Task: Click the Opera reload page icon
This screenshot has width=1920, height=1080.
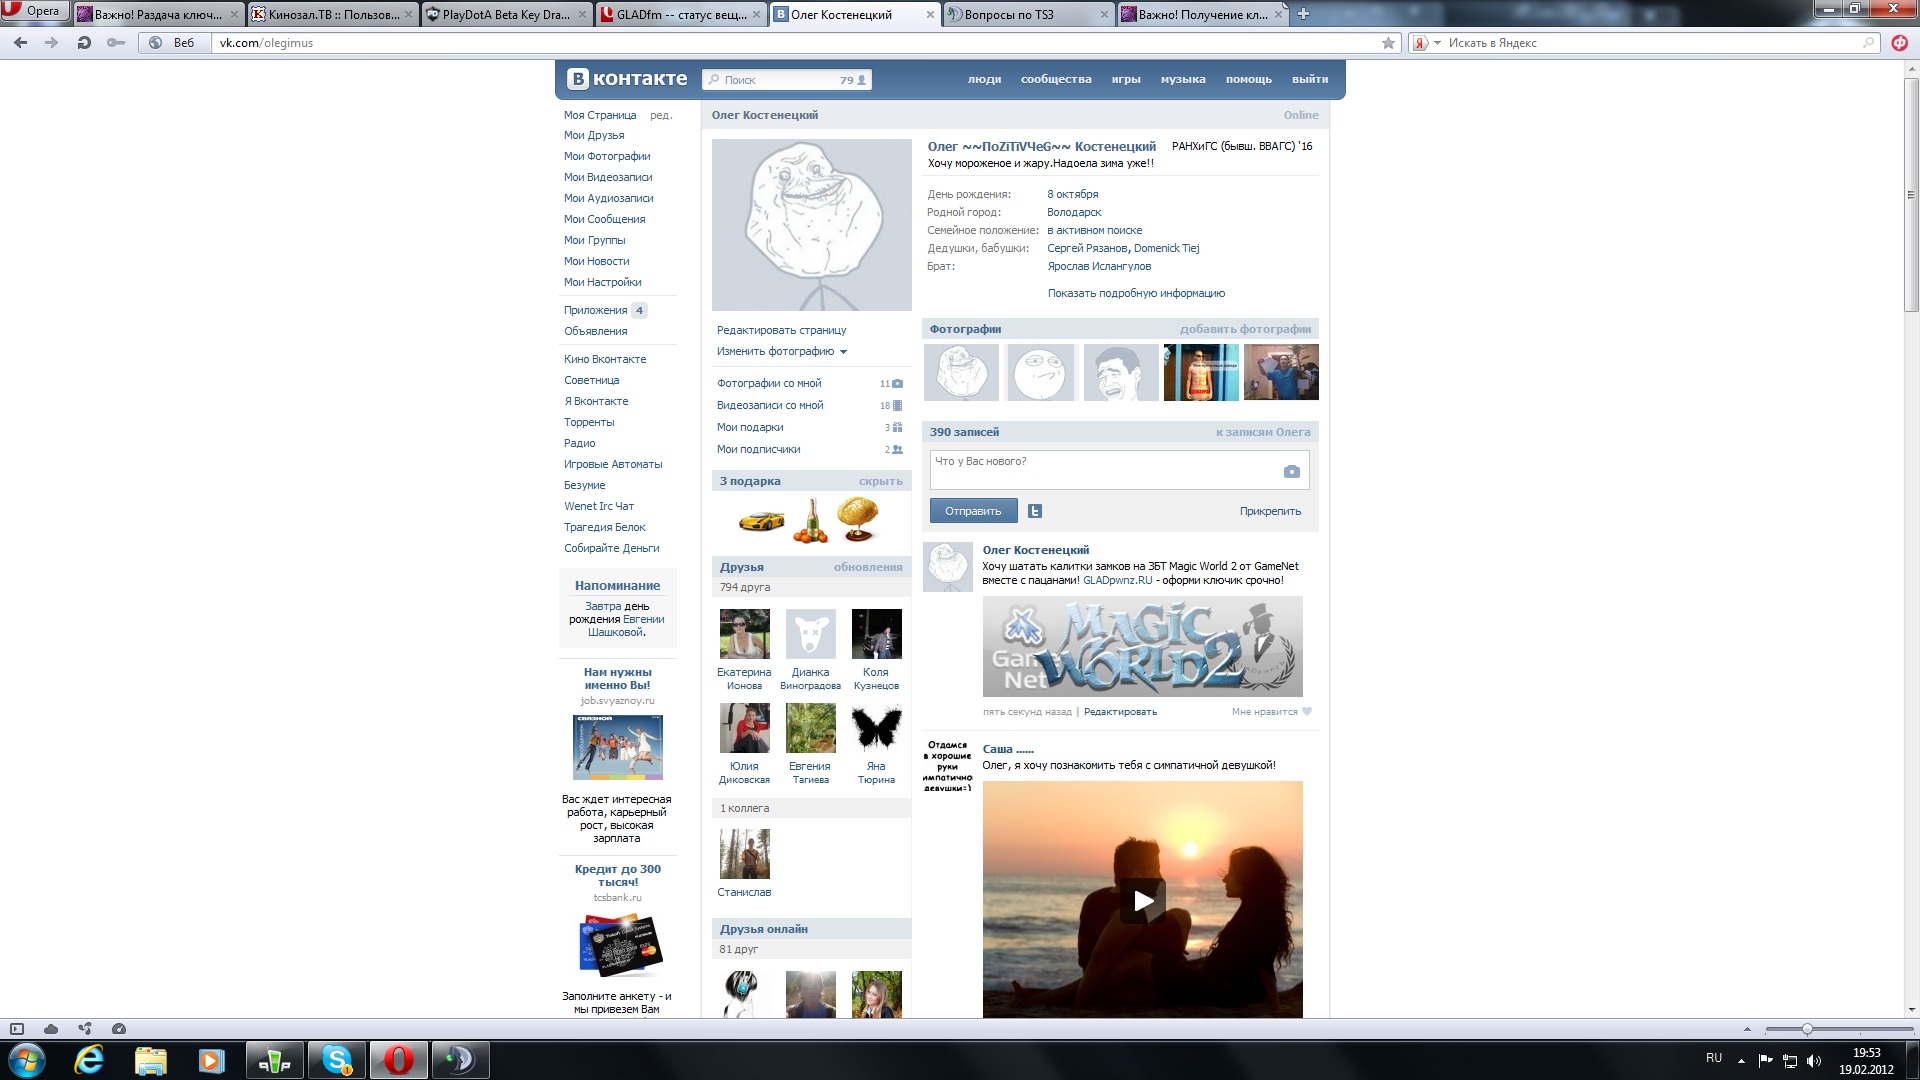Action: [84, 43]
